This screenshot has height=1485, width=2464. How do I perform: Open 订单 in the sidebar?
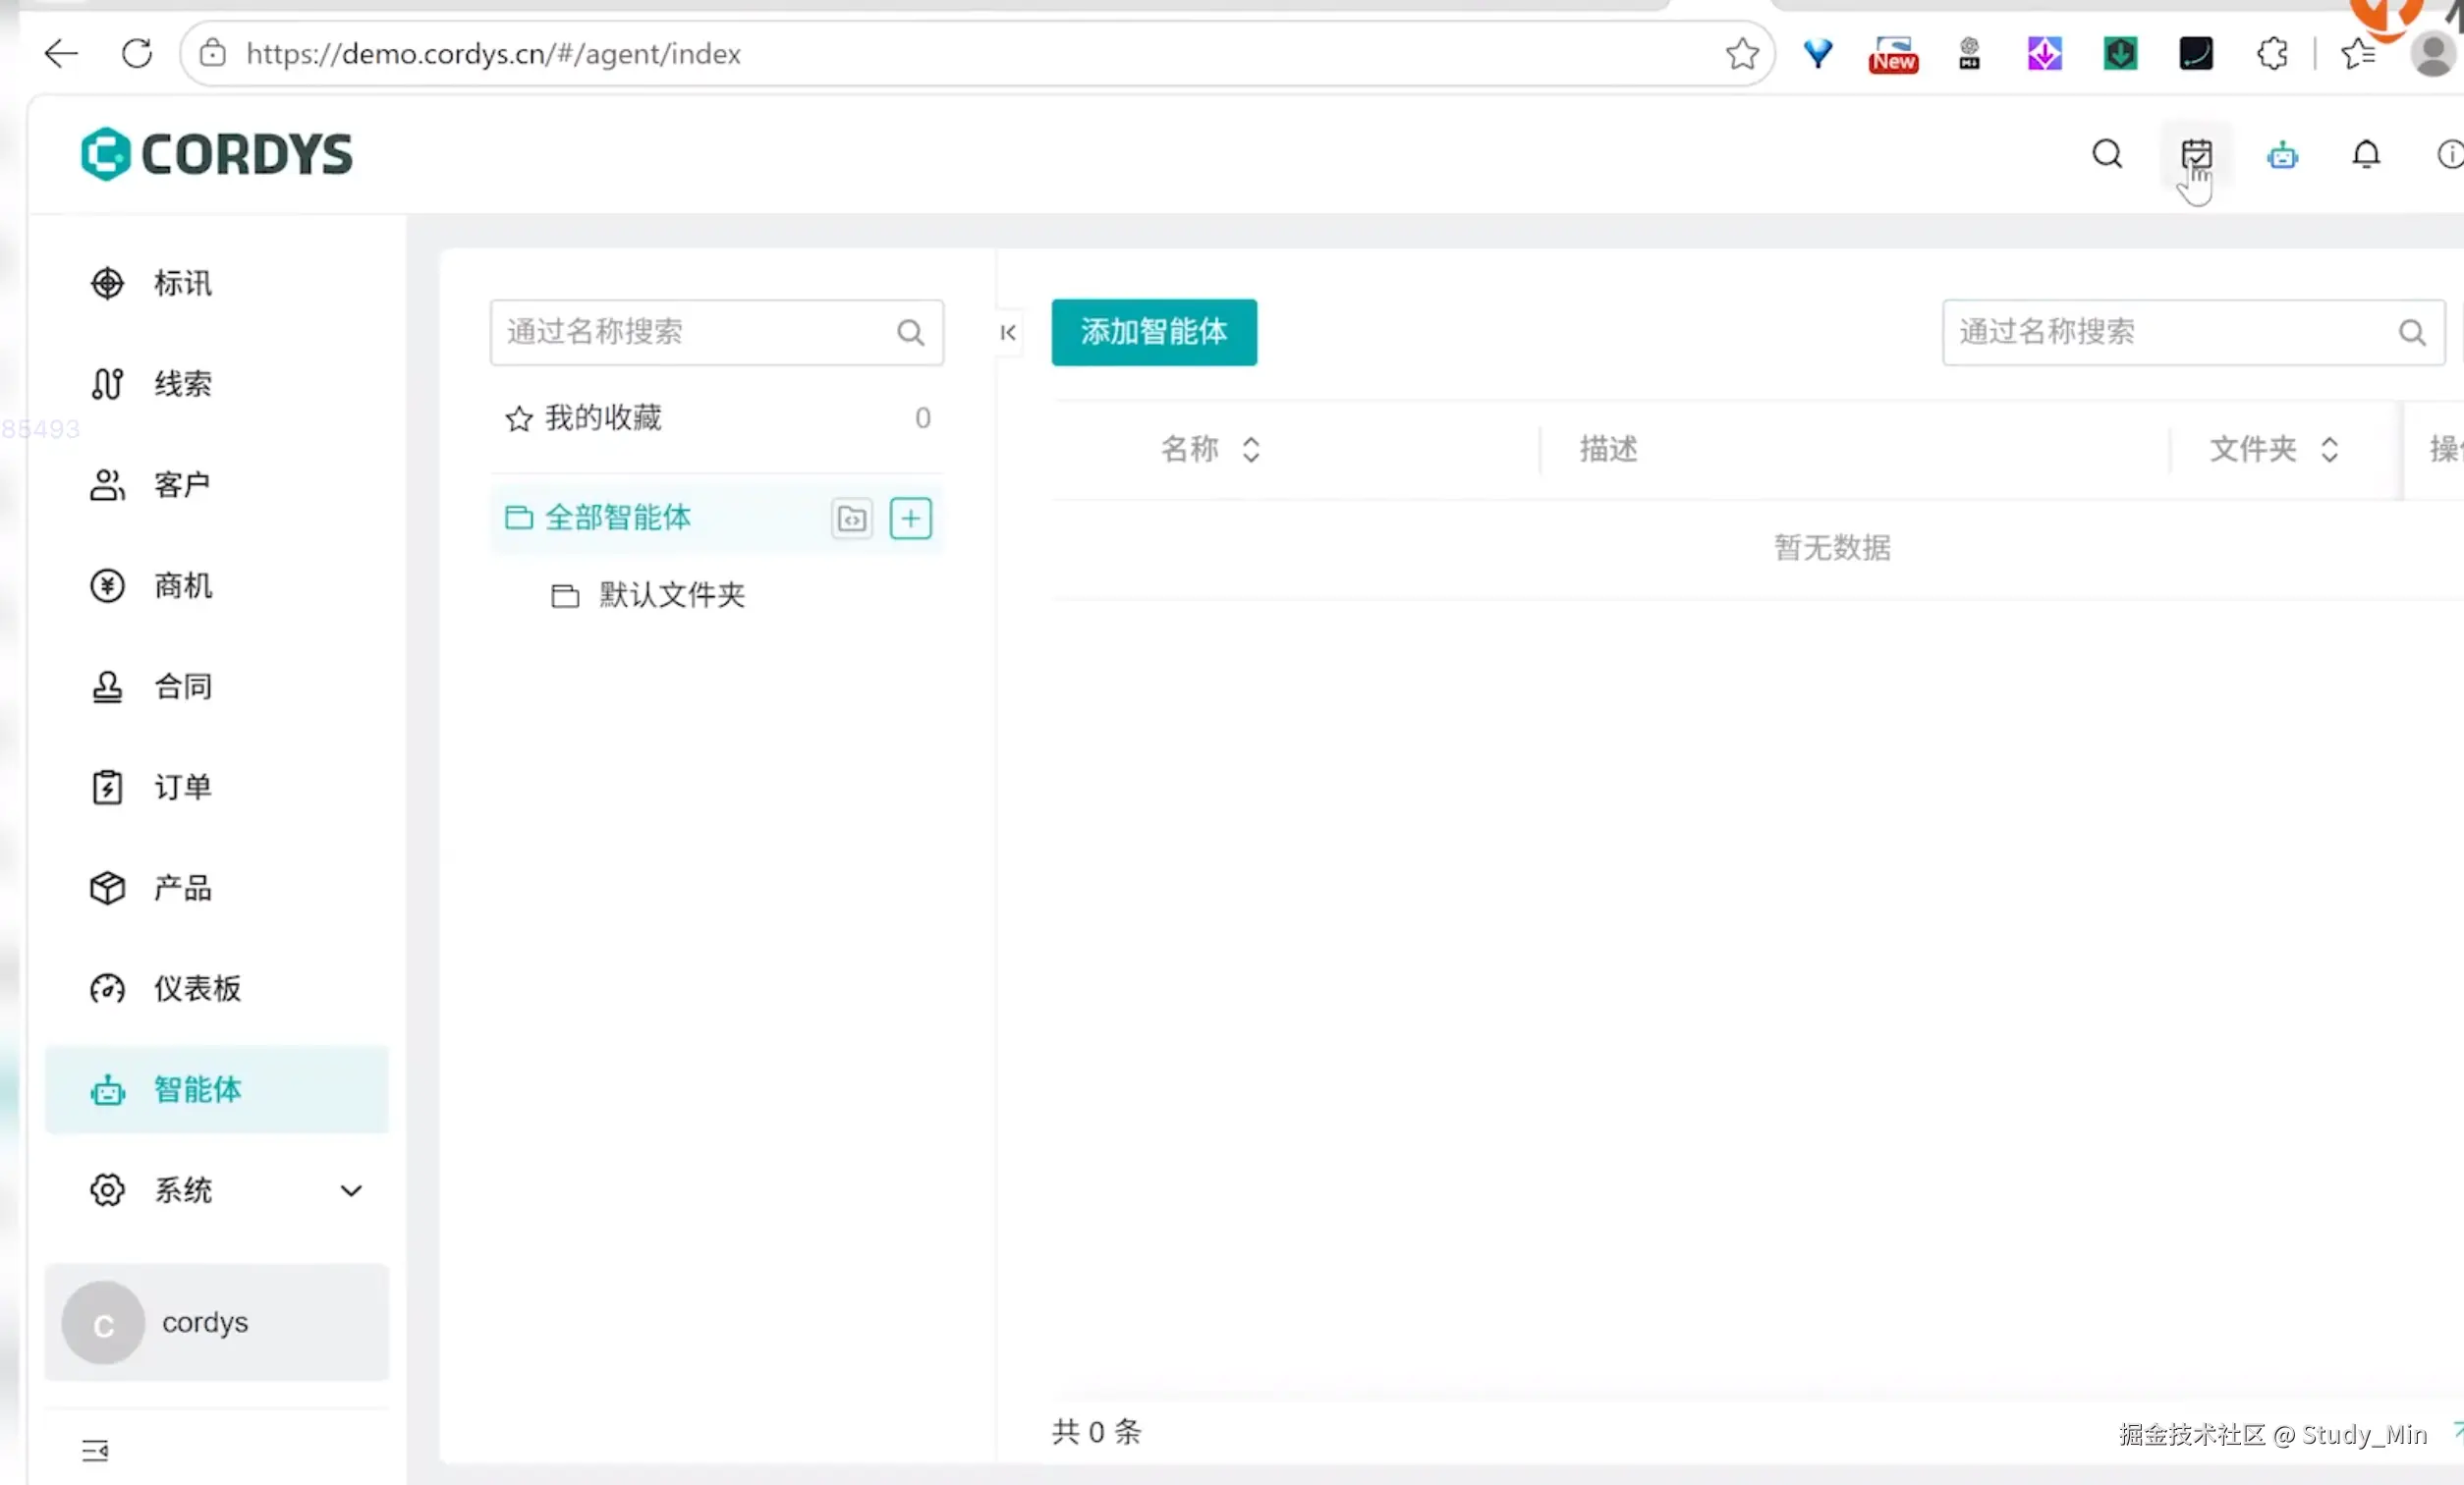[x=216, y=787]
